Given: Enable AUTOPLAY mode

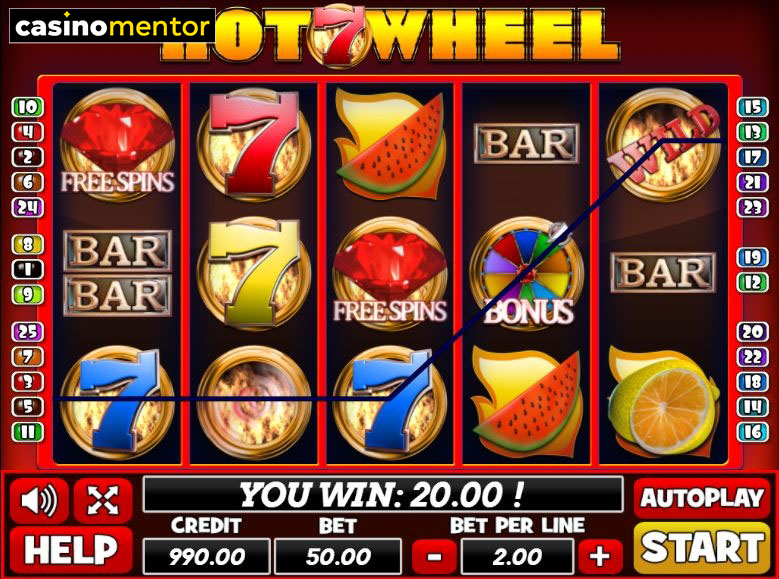Looking at the screenshot, I should pos(702,498).
